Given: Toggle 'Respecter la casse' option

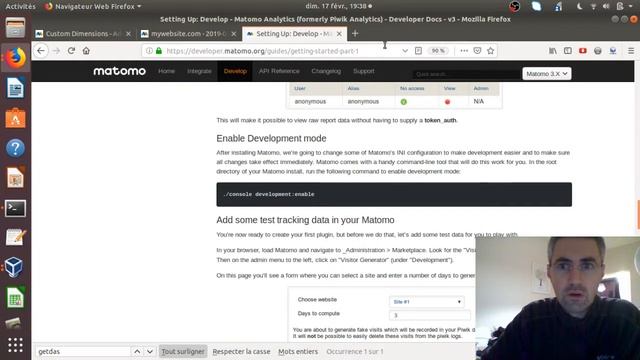Looking at the screenshot, I should point(241,351).
